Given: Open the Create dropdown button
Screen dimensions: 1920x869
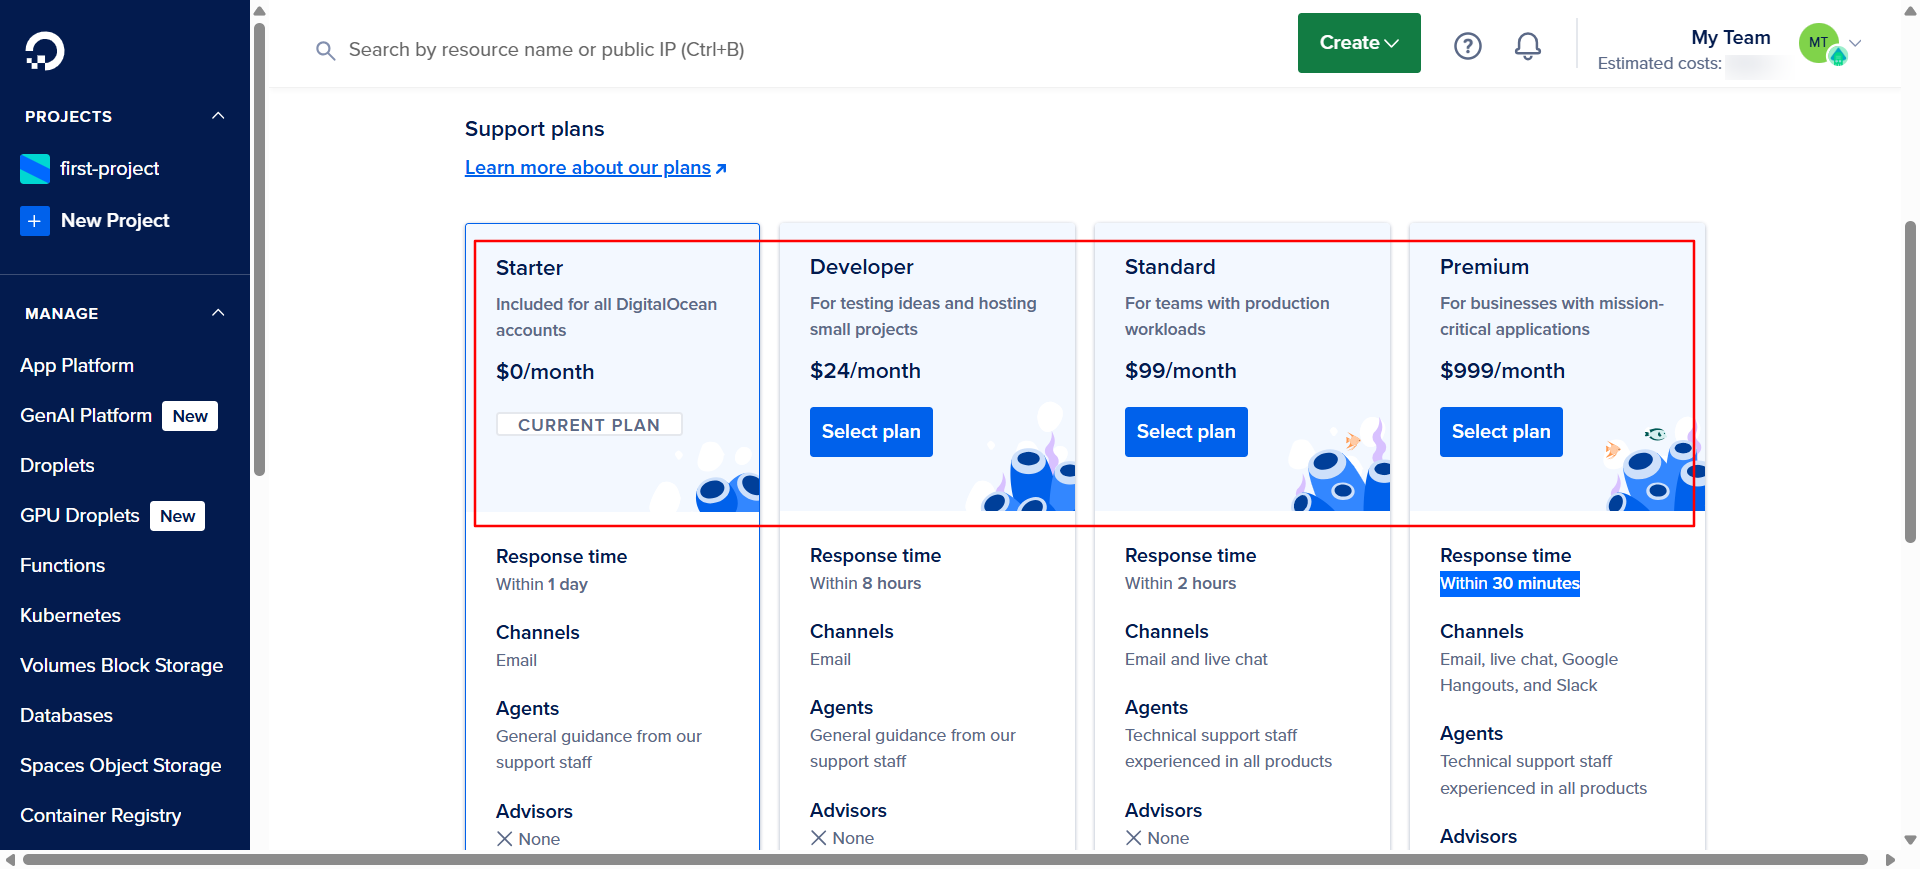Looking at the screenshot, I should click(x=1358, y=43).
